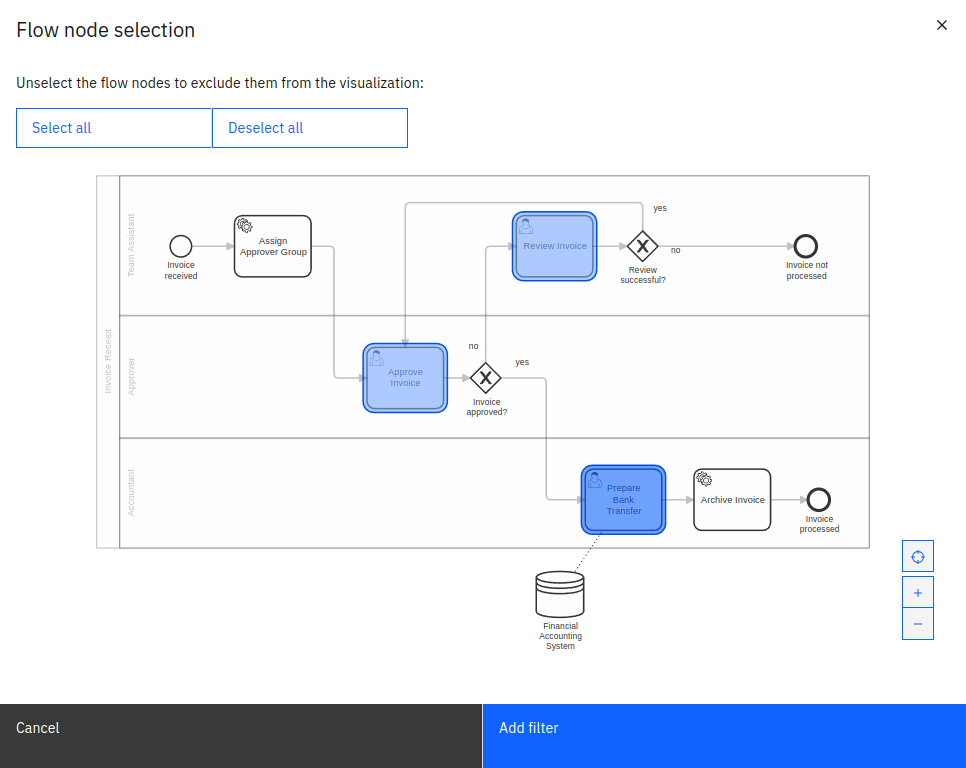The width and height of the screenshot is (966, 768).
Task: Unselect the Approve Invoice node
Action: (405, 378)
